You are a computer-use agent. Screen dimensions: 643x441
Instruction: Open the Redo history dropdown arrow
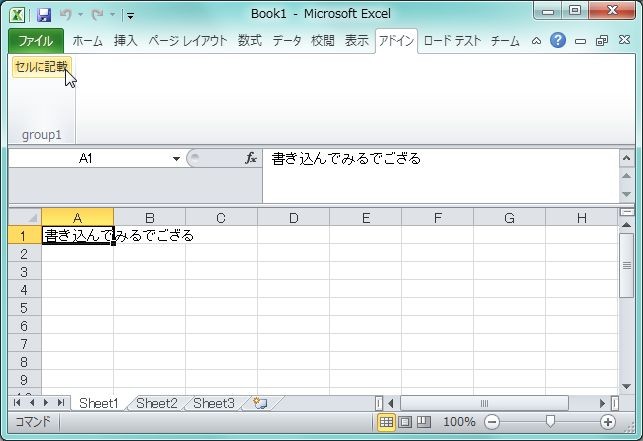pyautogui.click(x=112, y=15)
